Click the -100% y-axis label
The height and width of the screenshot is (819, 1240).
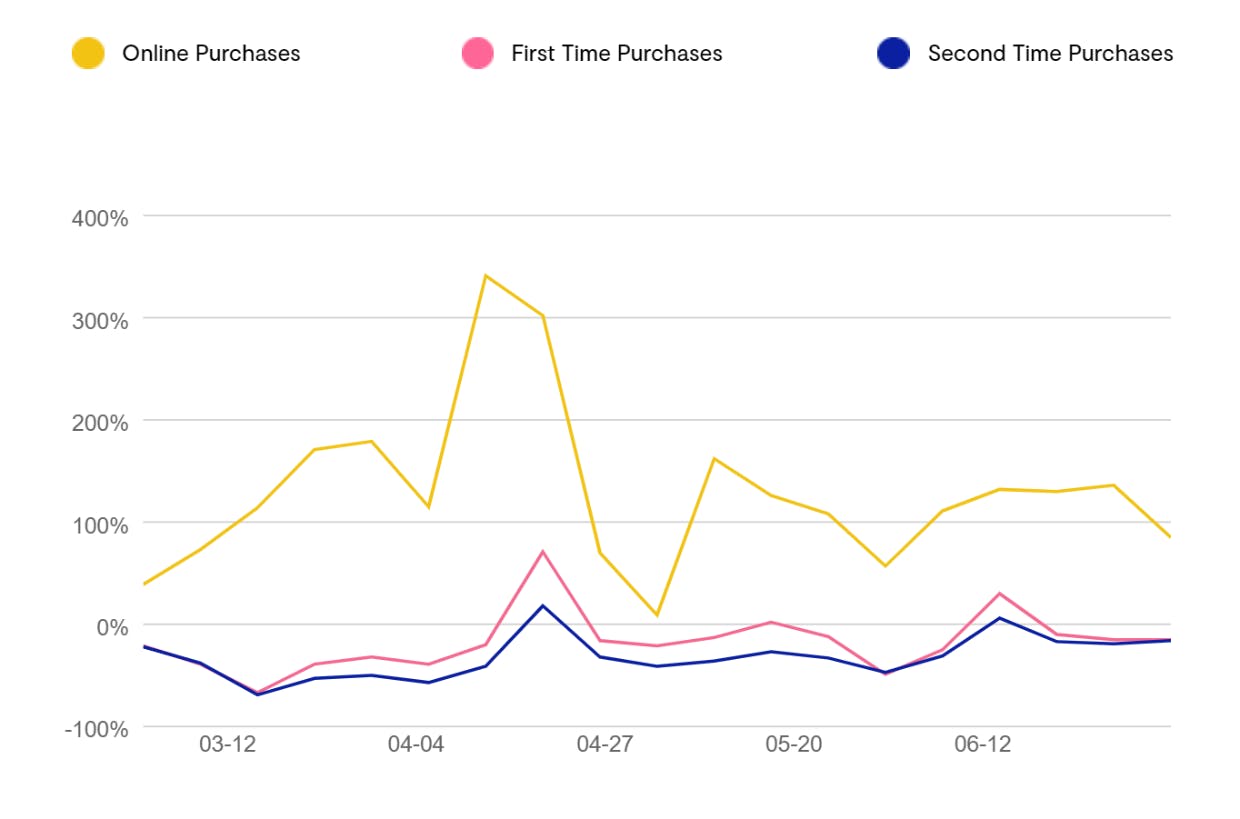coord(96,729)
